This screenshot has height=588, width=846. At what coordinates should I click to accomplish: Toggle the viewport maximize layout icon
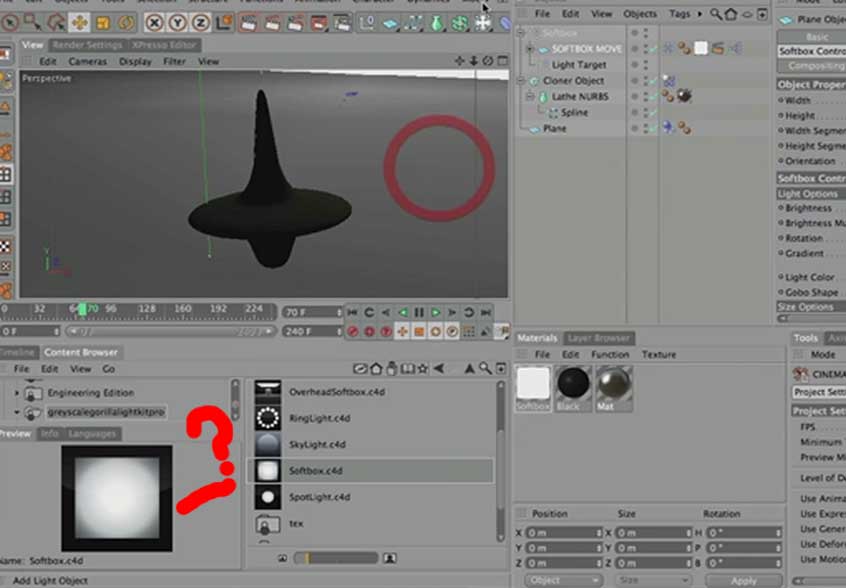coord(502,61)
